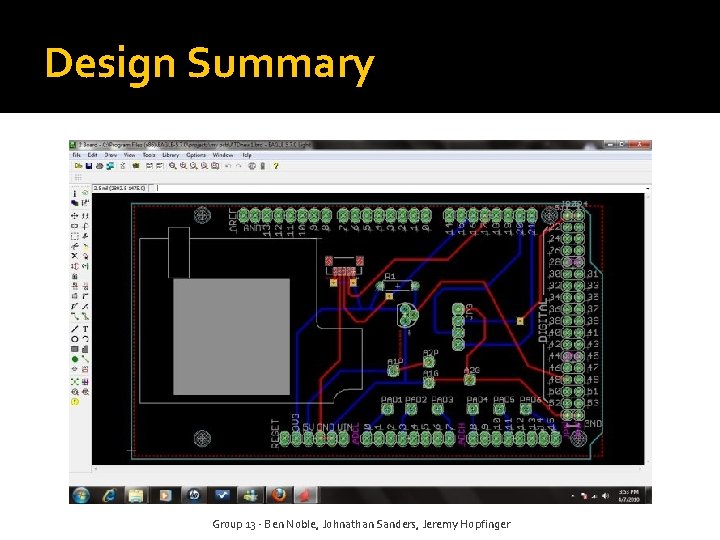Open the CAM processor icon
720x540 pixels.
(110, 166)
